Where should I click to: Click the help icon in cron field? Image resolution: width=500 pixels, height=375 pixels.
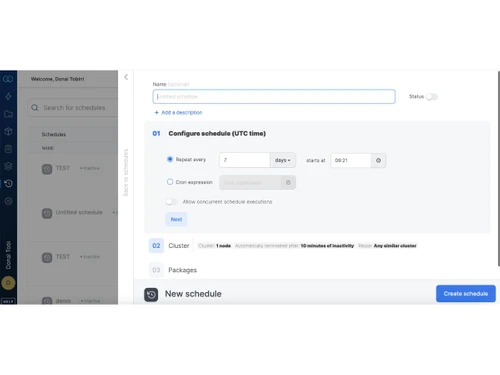point(288,183)
